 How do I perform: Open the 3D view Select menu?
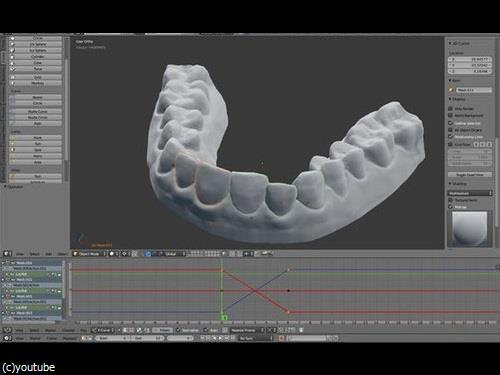pos(34,254)
